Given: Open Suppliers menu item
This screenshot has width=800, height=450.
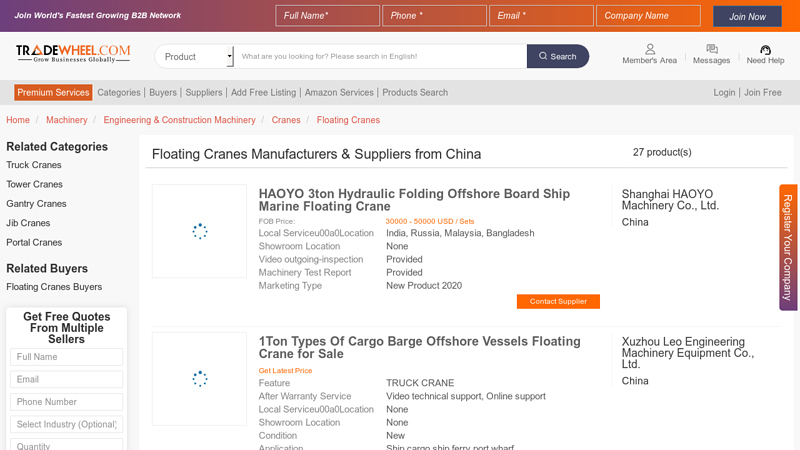Looking at the screenshot, I should [204, 92].
